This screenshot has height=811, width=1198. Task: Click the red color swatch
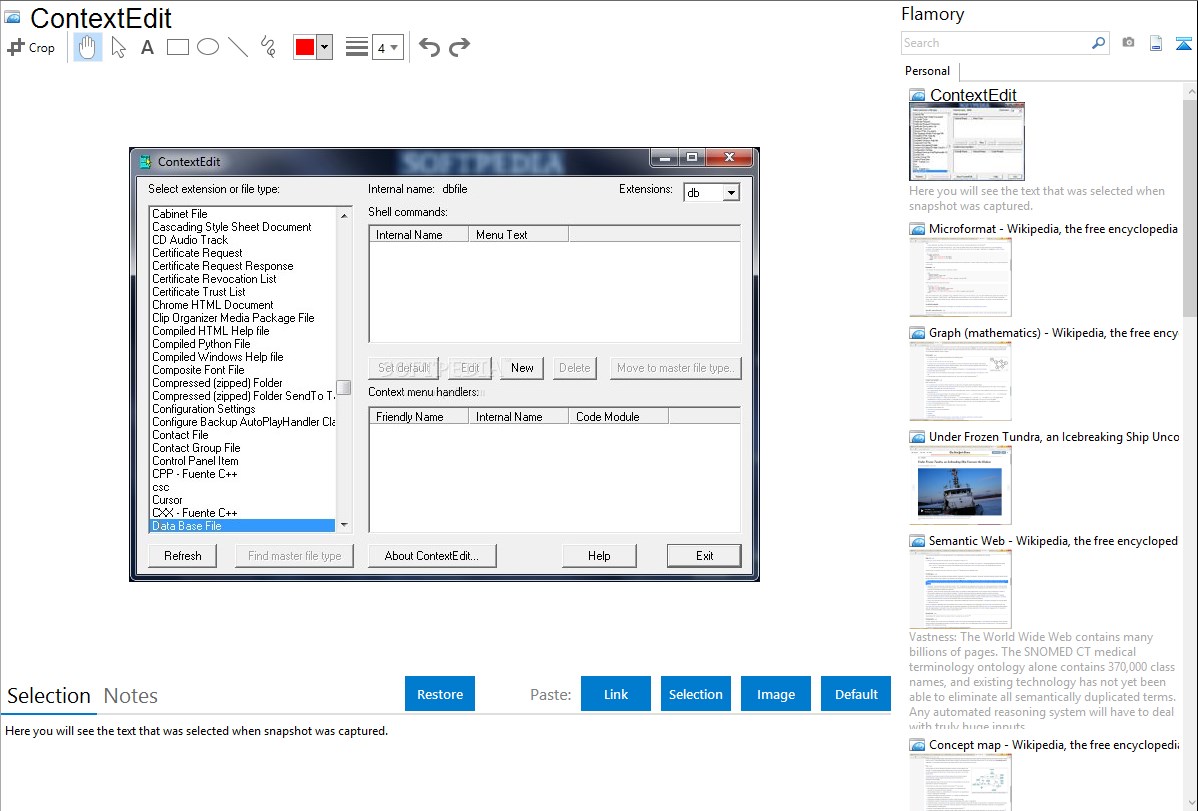point(305,47)
